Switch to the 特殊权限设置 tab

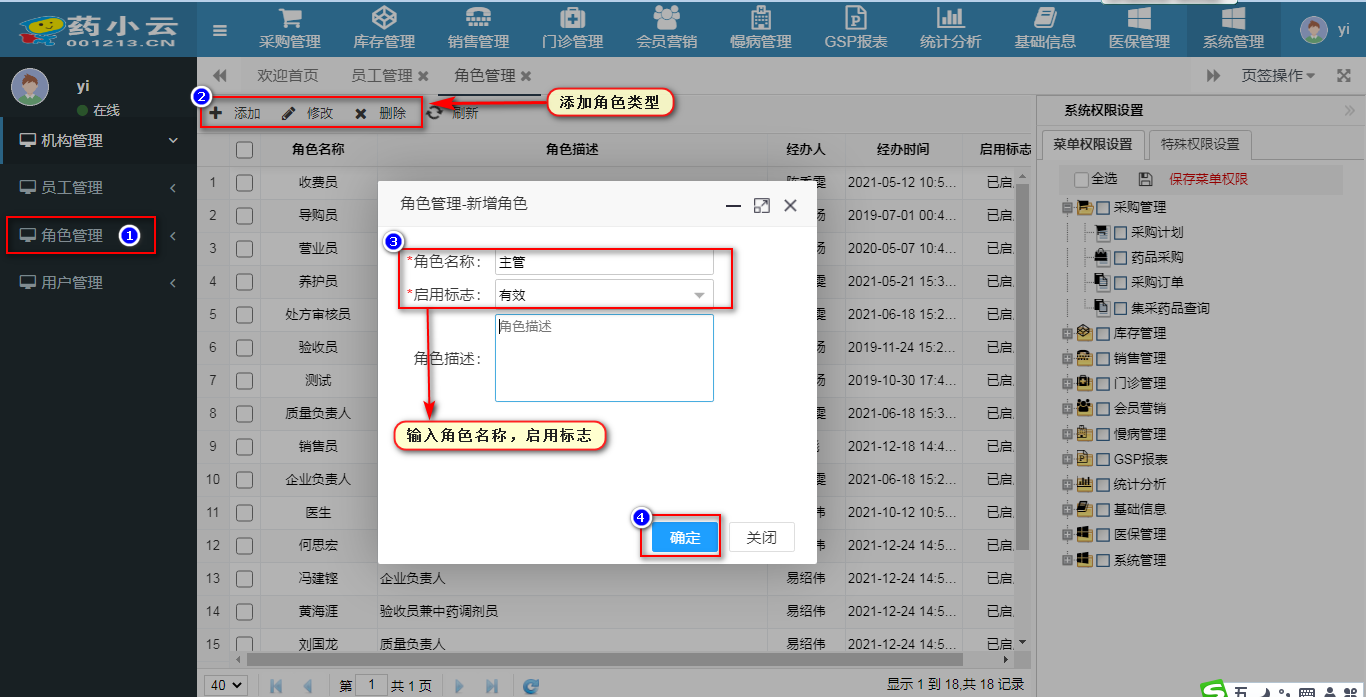1199,144
